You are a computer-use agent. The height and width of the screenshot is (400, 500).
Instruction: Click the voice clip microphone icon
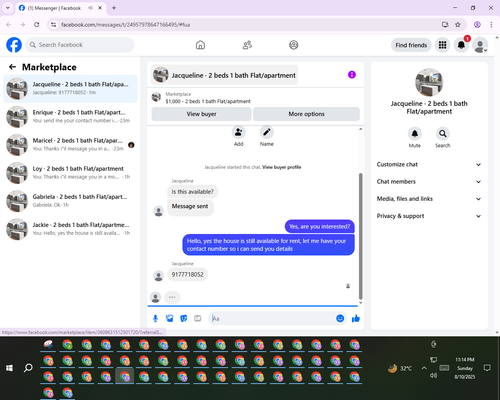click(155, 318)
